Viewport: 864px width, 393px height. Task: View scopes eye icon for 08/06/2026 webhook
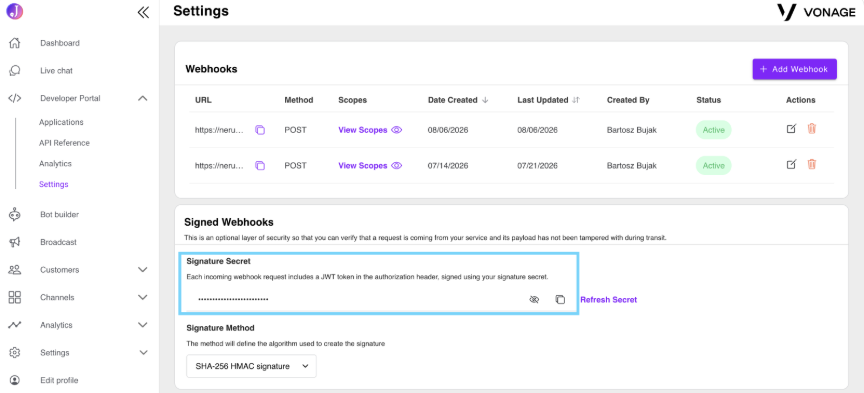[x=397, y=130]
